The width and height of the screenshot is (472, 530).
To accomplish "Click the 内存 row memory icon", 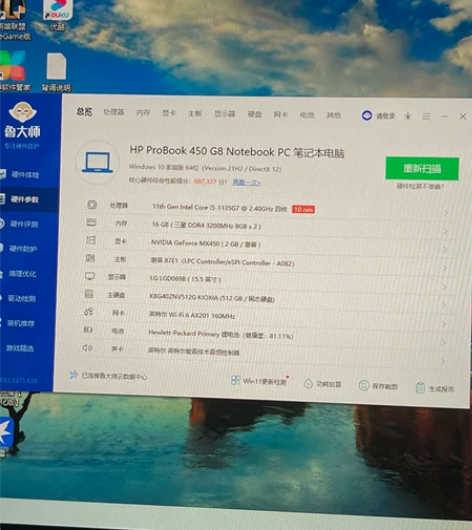I will [x=91, y=222].
